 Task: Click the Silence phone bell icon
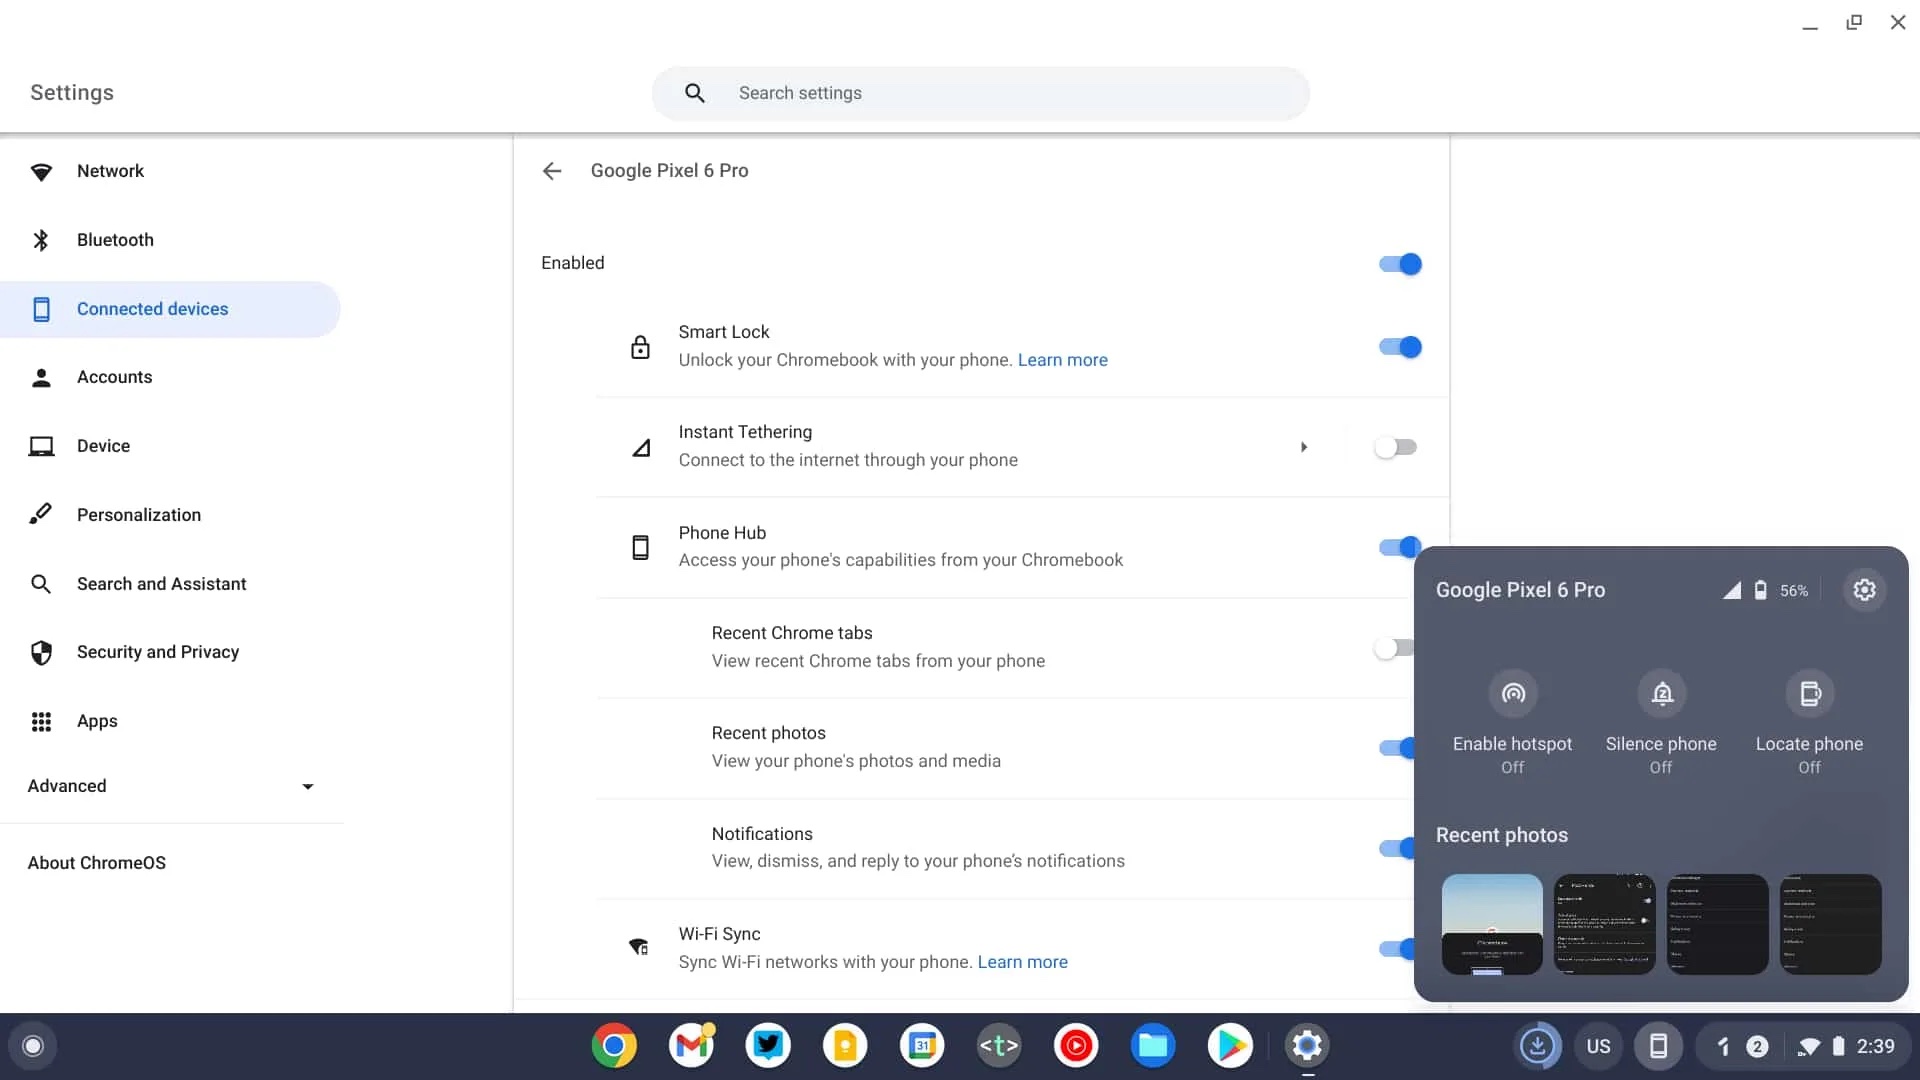tap(1661, 693)
